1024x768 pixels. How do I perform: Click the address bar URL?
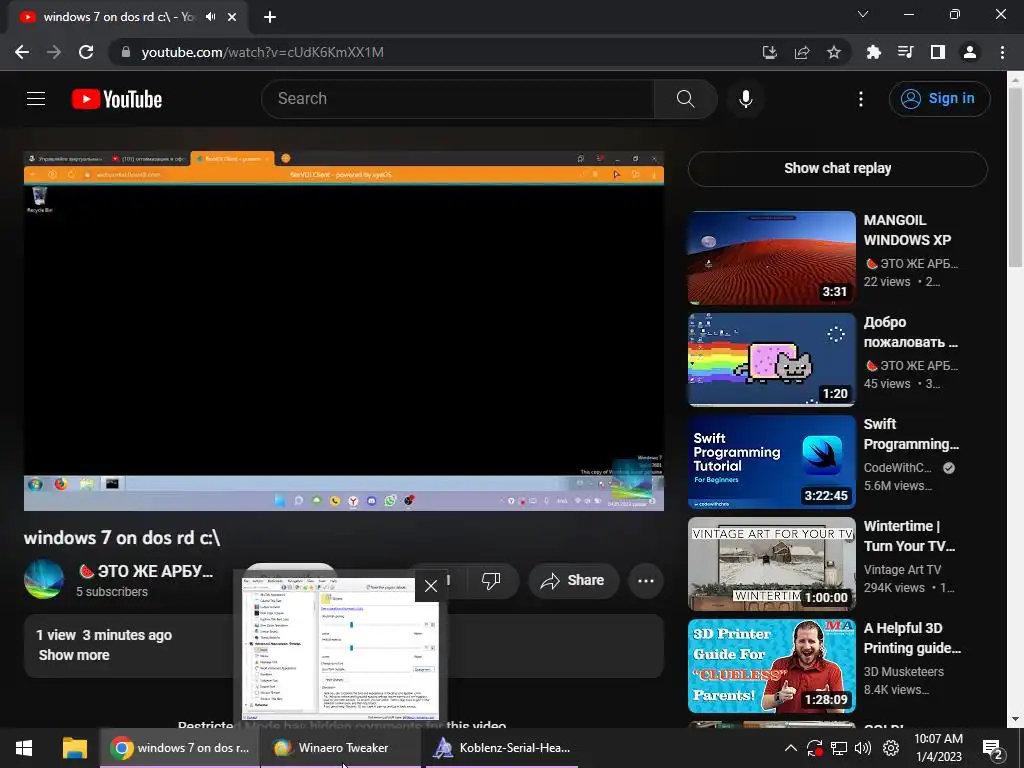(263, 52)
